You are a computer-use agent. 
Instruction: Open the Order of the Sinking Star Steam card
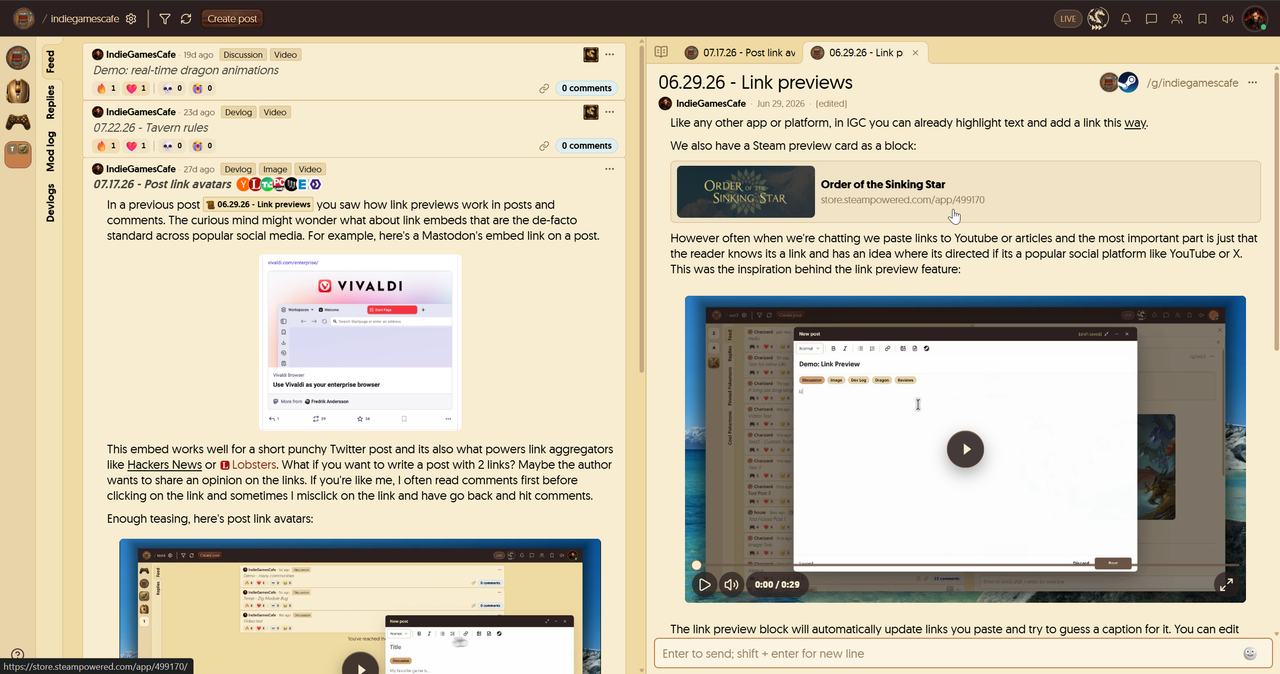[x=965, y=192]
